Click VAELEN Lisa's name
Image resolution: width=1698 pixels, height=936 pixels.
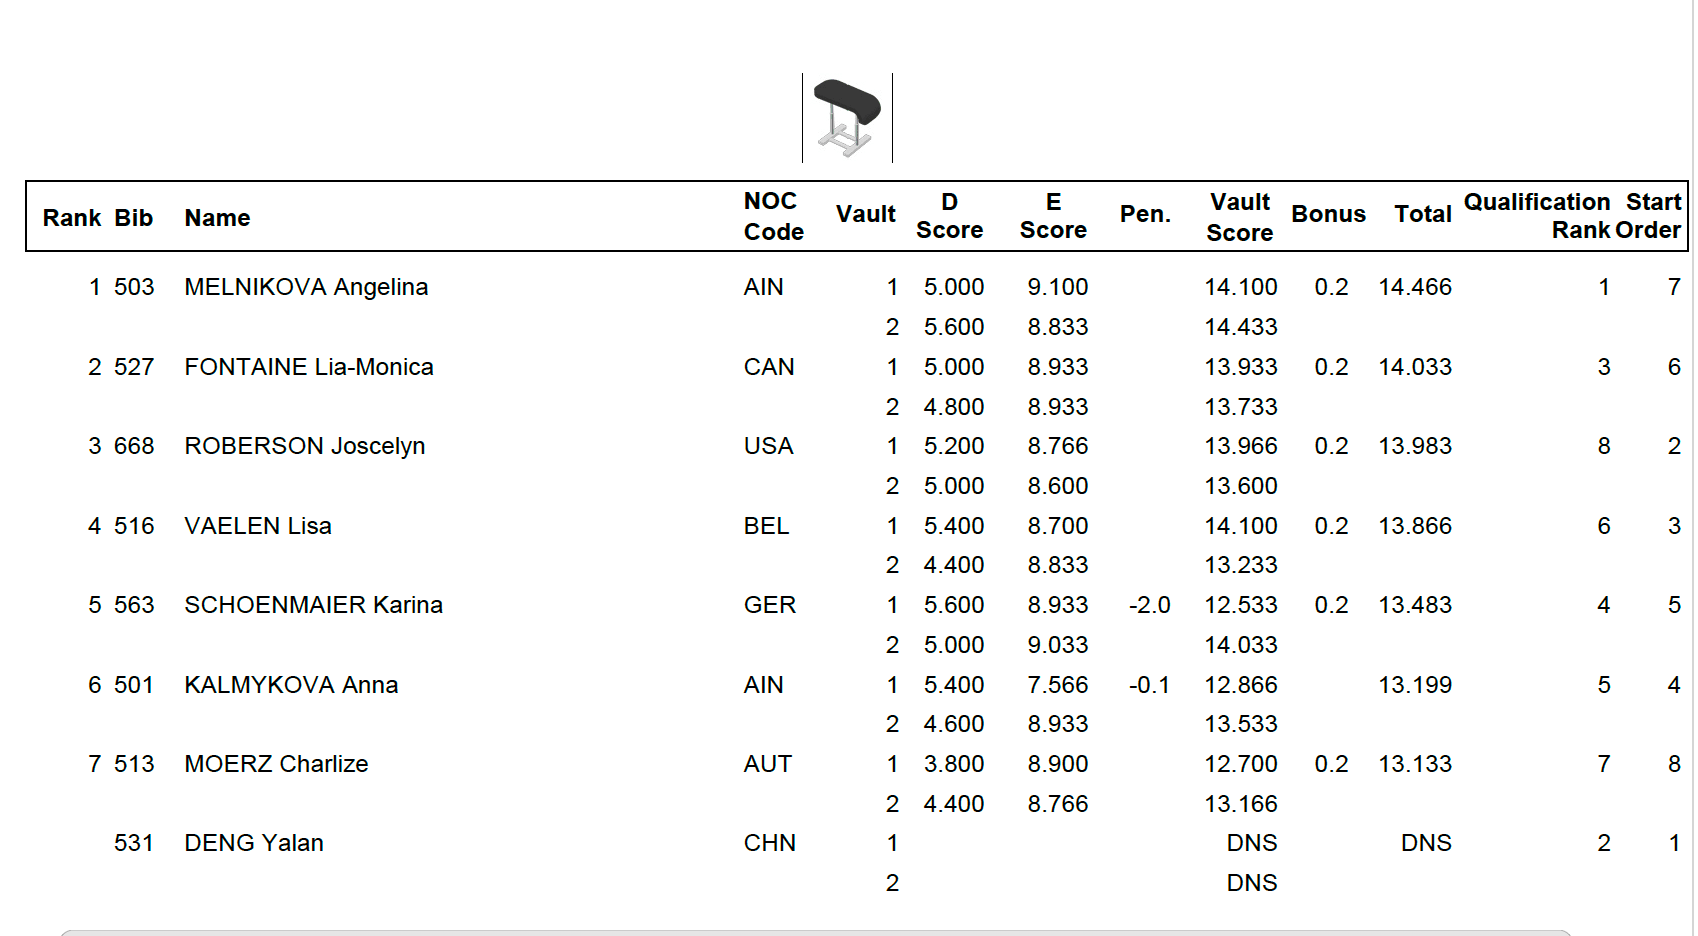click(x=258, y=526)
